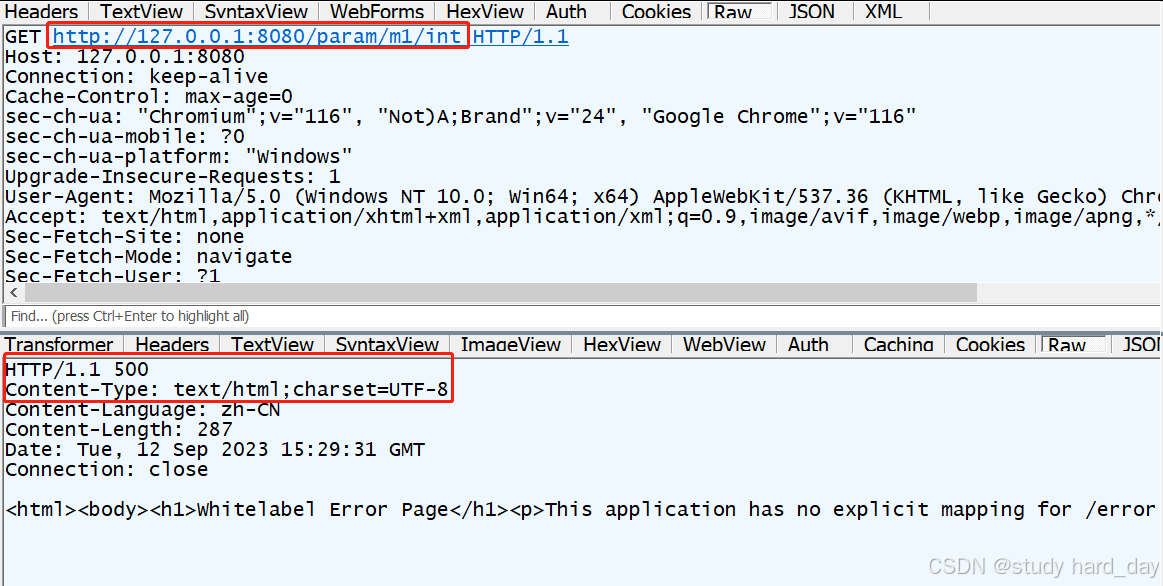The height and width of the screenshot is (586, 1163).
Task: Open the request Cookies tab
Action: 656,12
